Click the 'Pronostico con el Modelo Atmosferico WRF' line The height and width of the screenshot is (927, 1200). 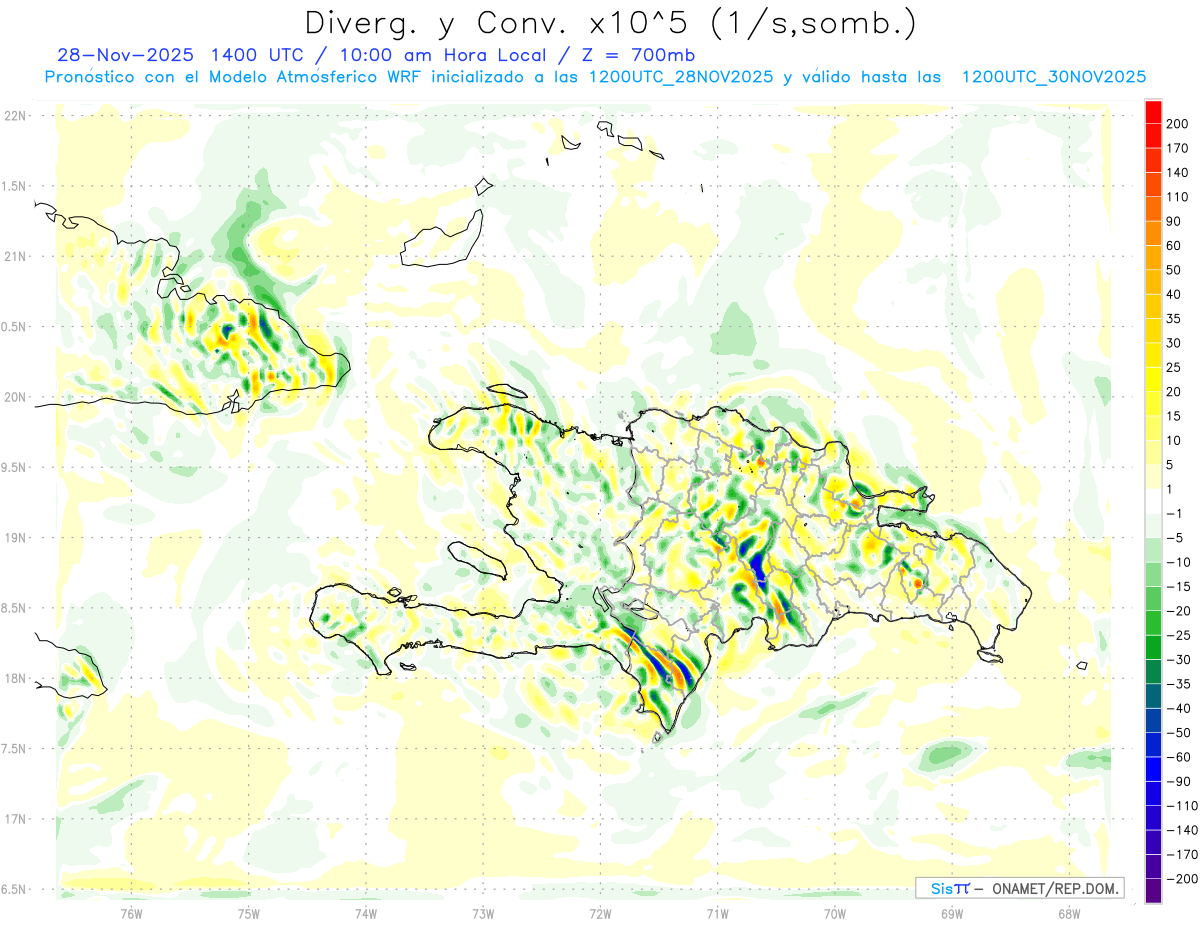point(235,77)
